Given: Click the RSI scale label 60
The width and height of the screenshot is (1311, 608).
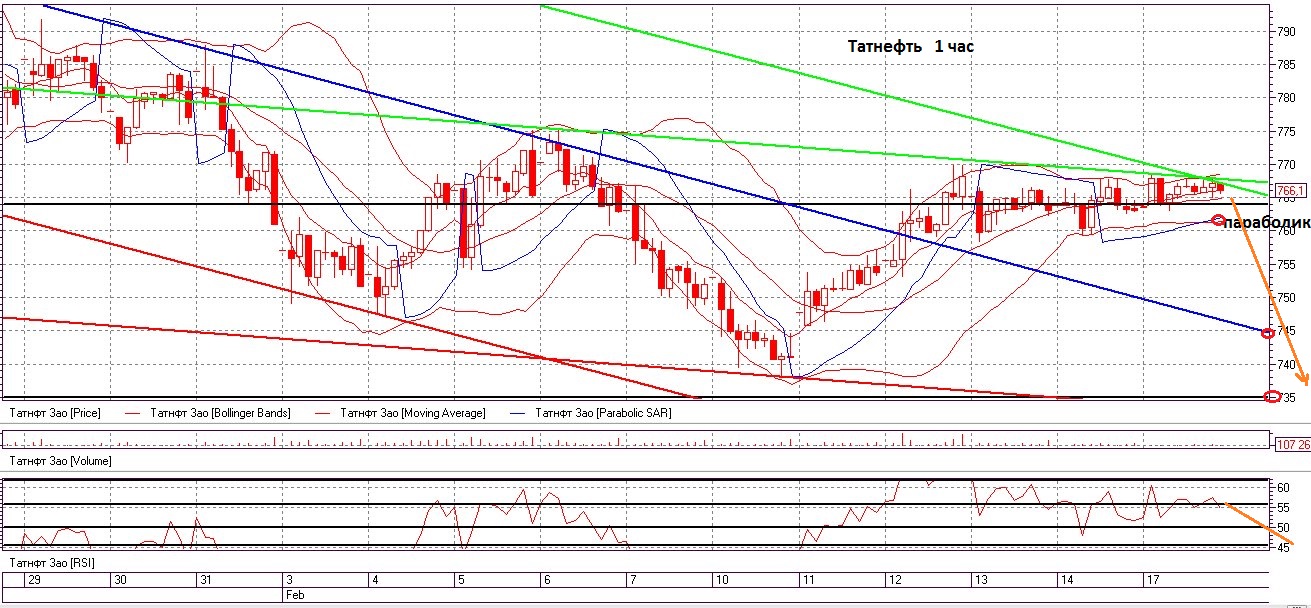Looking at the screenshot, I should (1283, 488).
